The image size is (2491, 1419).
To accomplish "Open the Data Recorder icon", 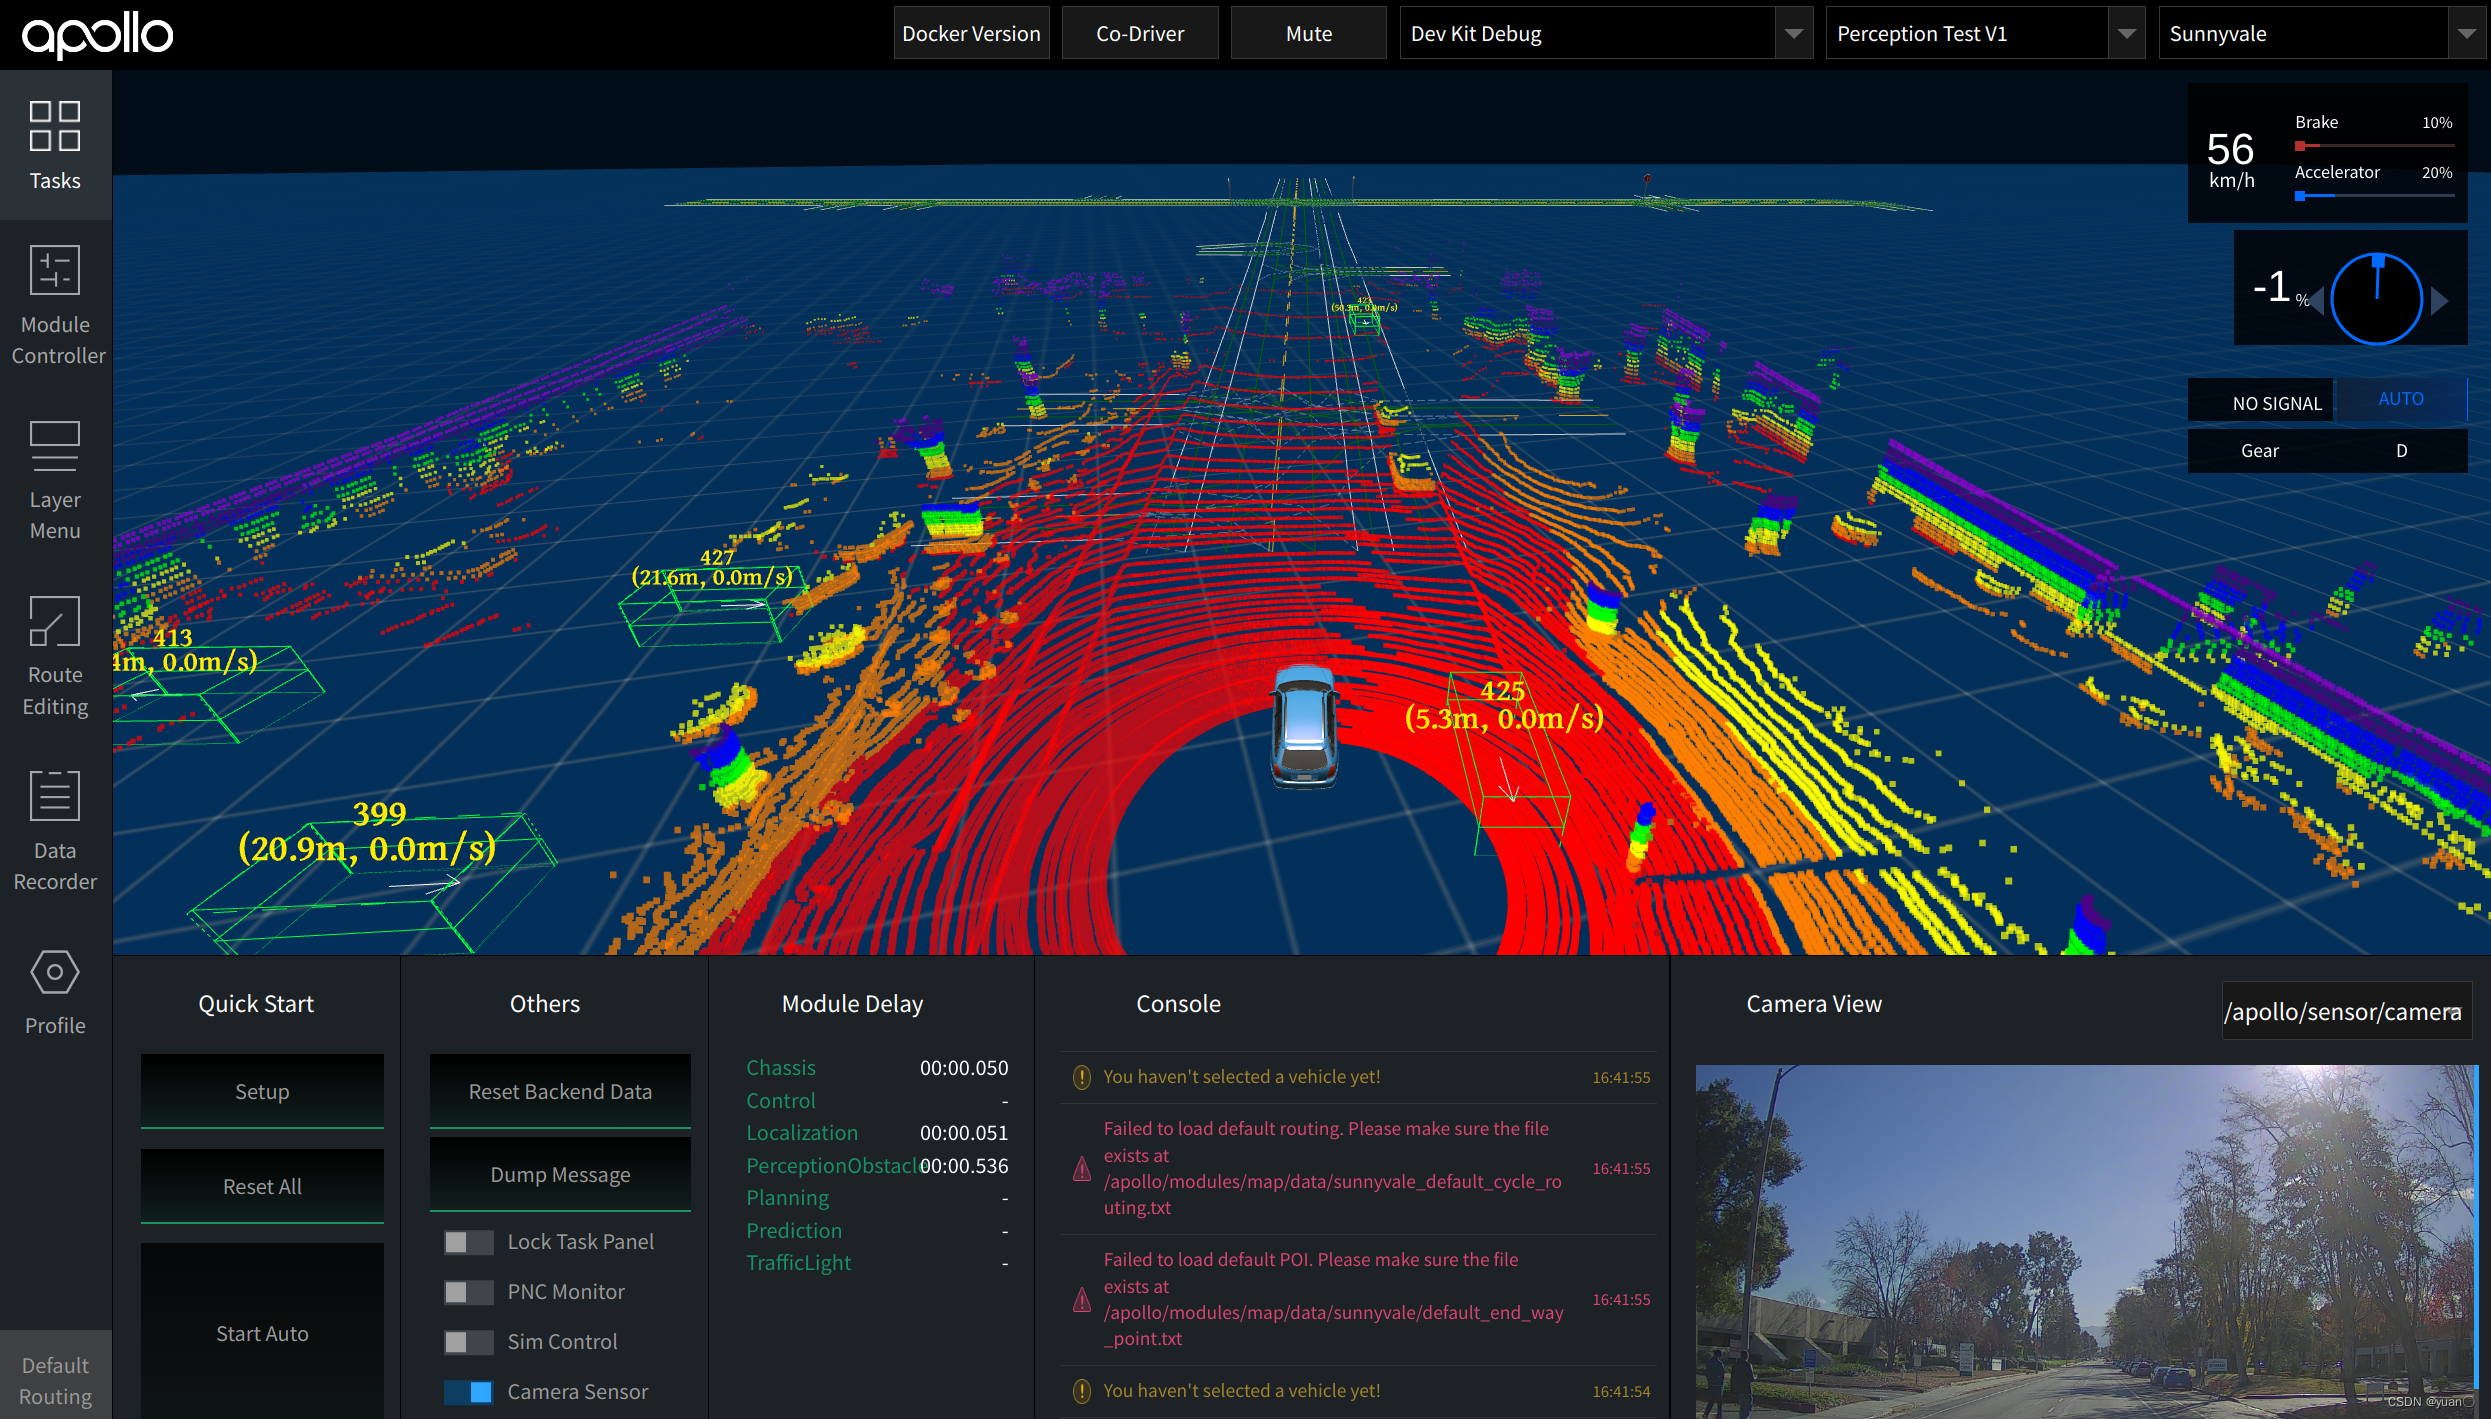I will click(x=55, y=796).
